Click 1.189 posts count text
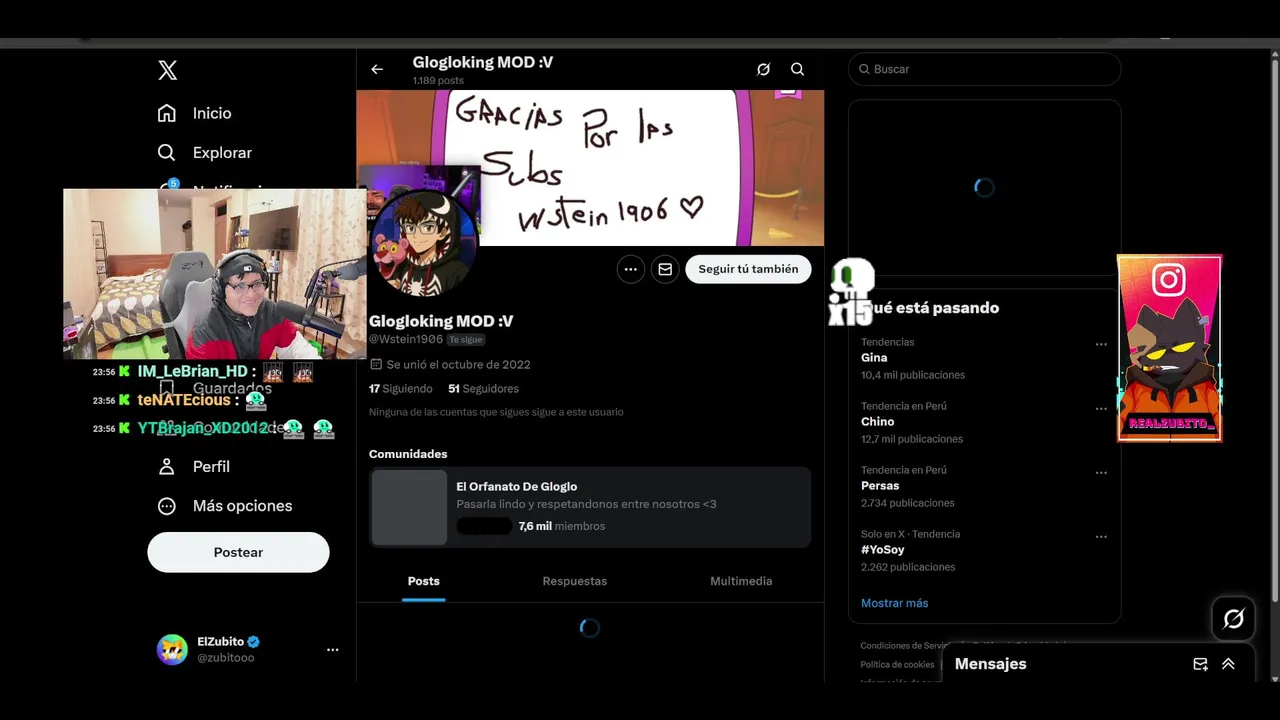The width and height of the screenshot is (1280, 720). click(438, 80)
